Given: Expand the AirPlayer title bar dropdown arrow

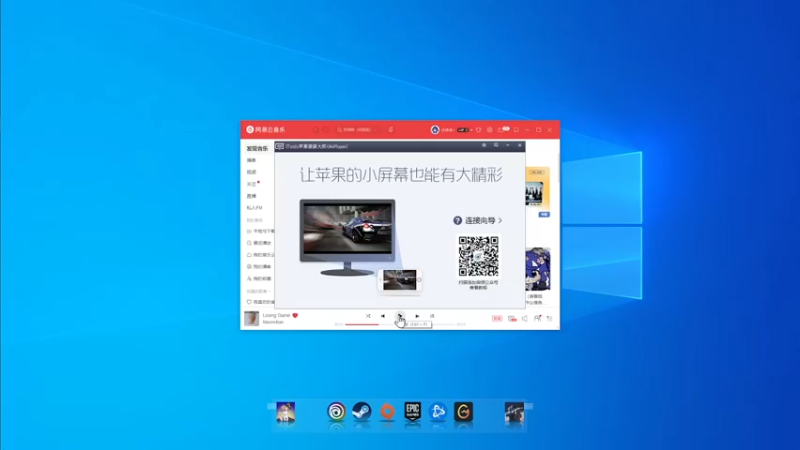Looking at the screenshot, I should (x=508, y=145).
